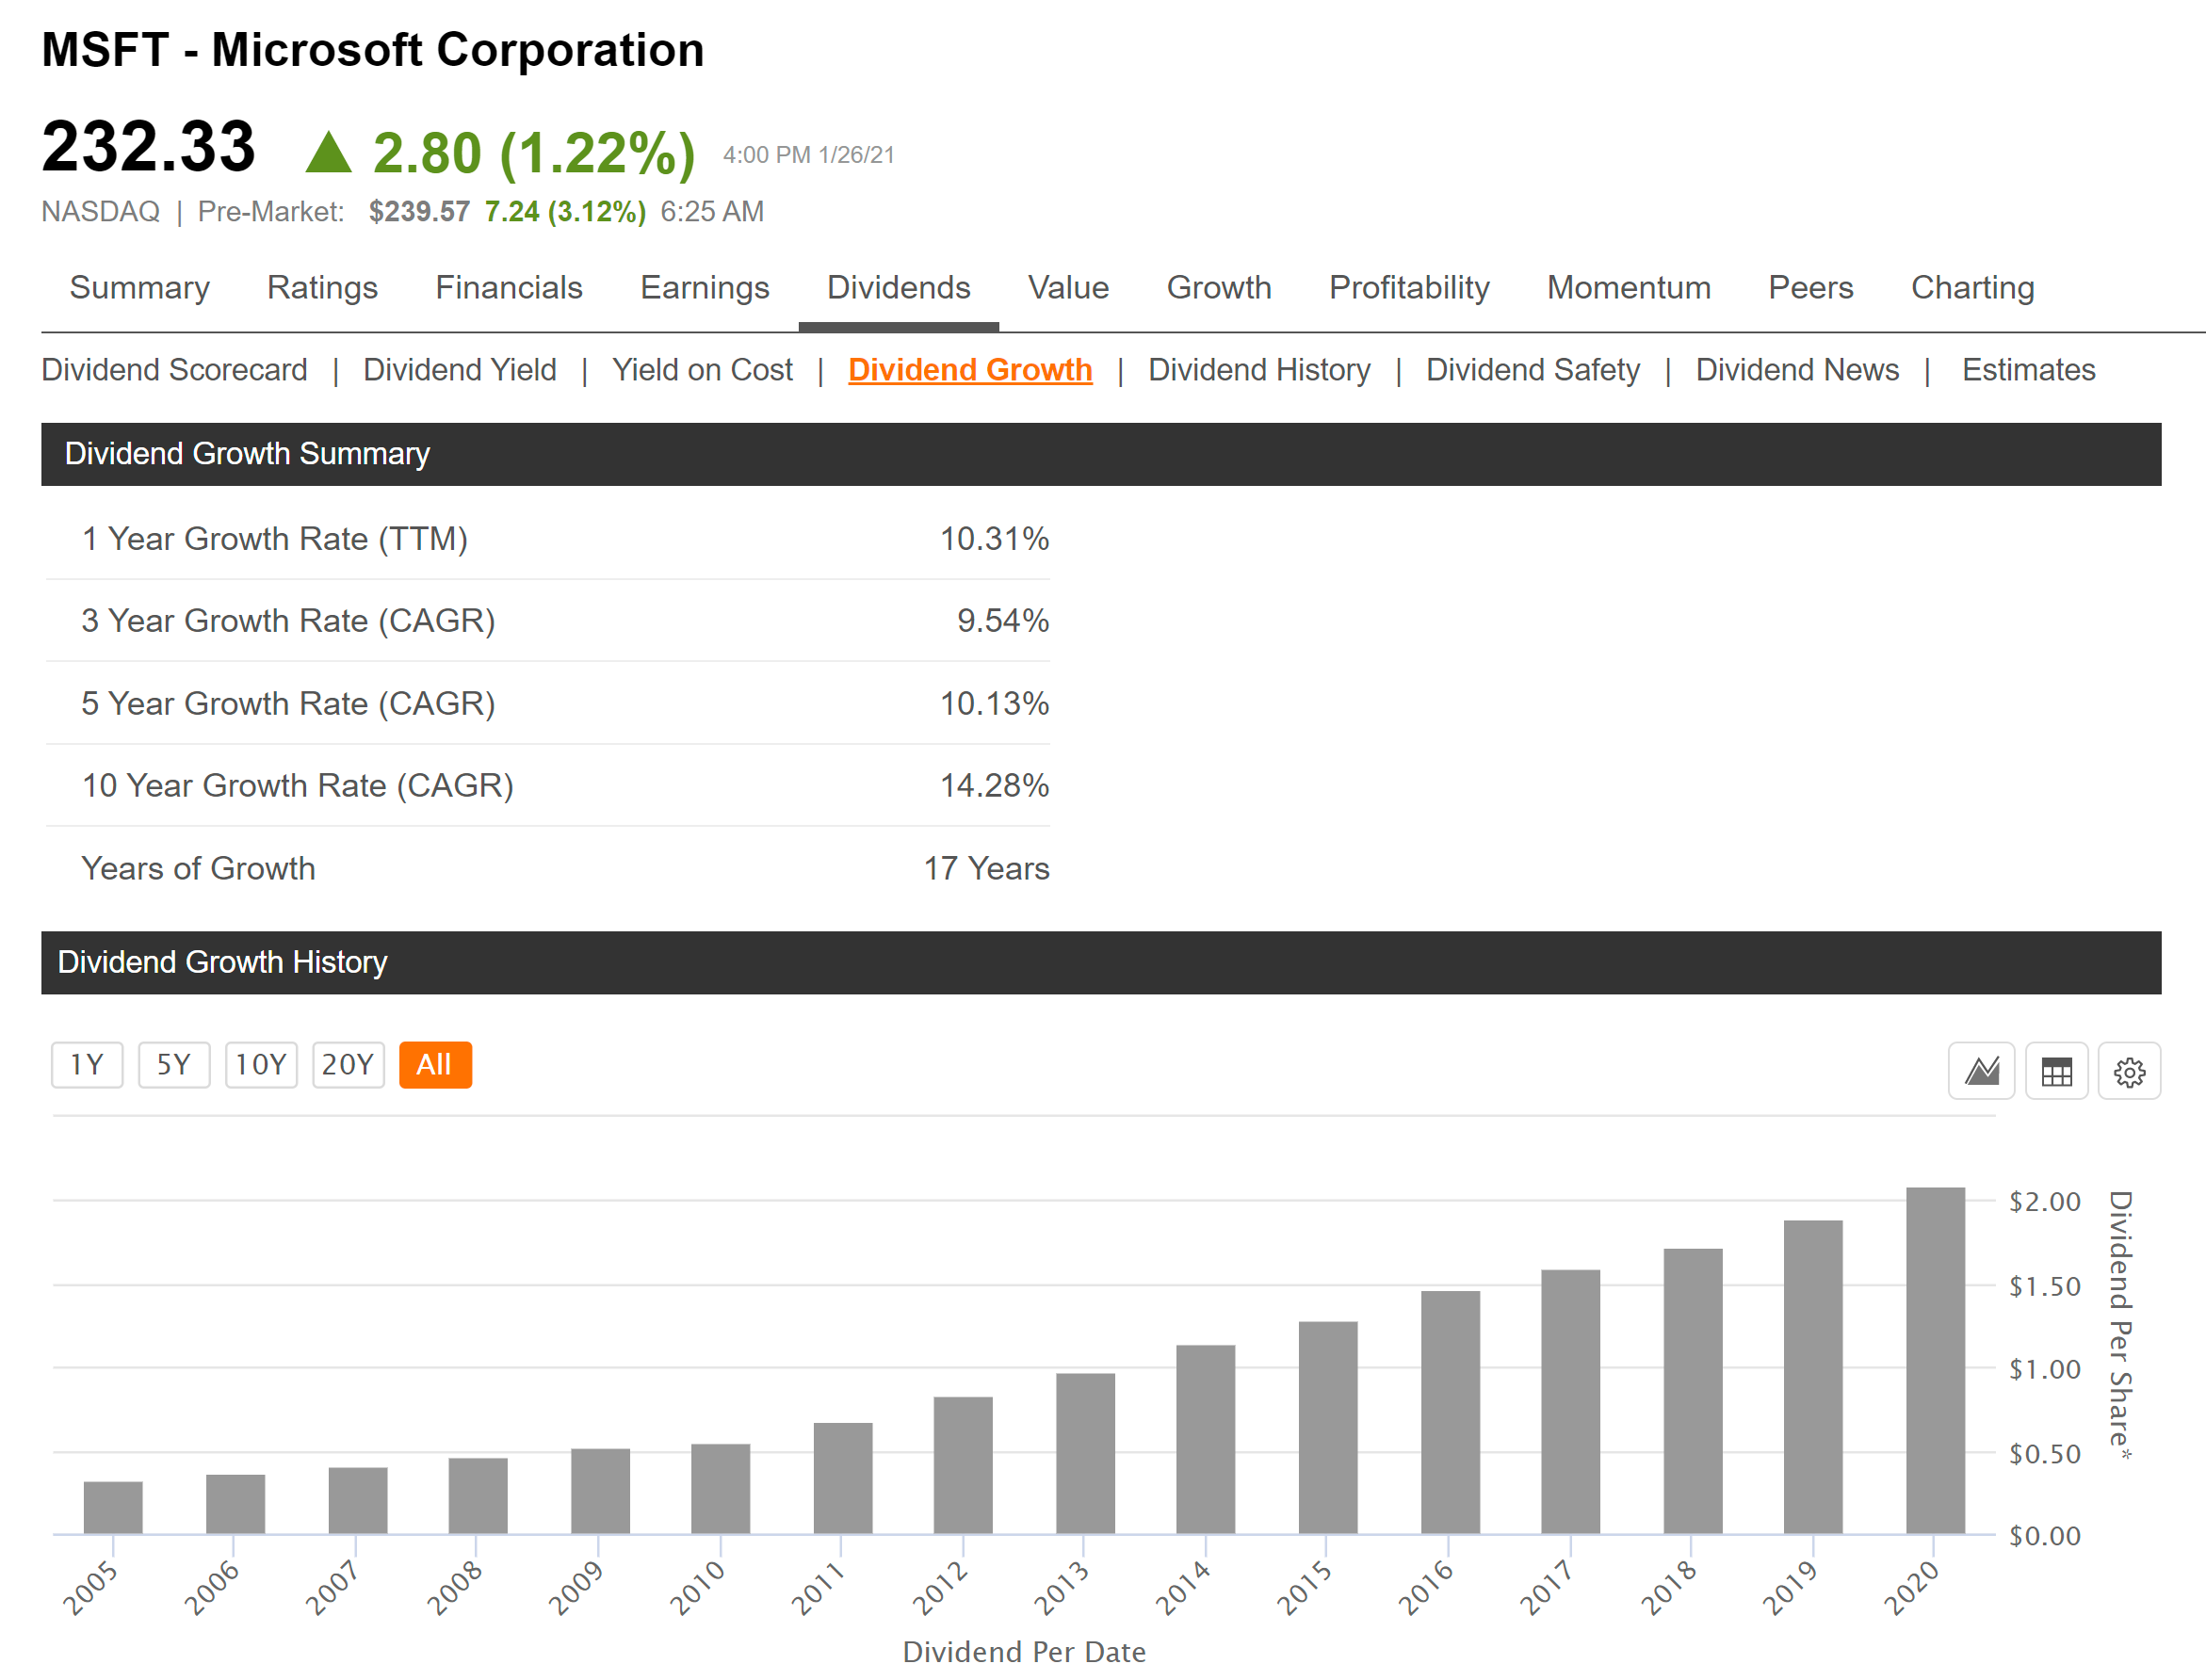Go to Dividend Growth link
Image resolution: width=2206 pixels, height=1680 pixels.
tap(970, 370)
